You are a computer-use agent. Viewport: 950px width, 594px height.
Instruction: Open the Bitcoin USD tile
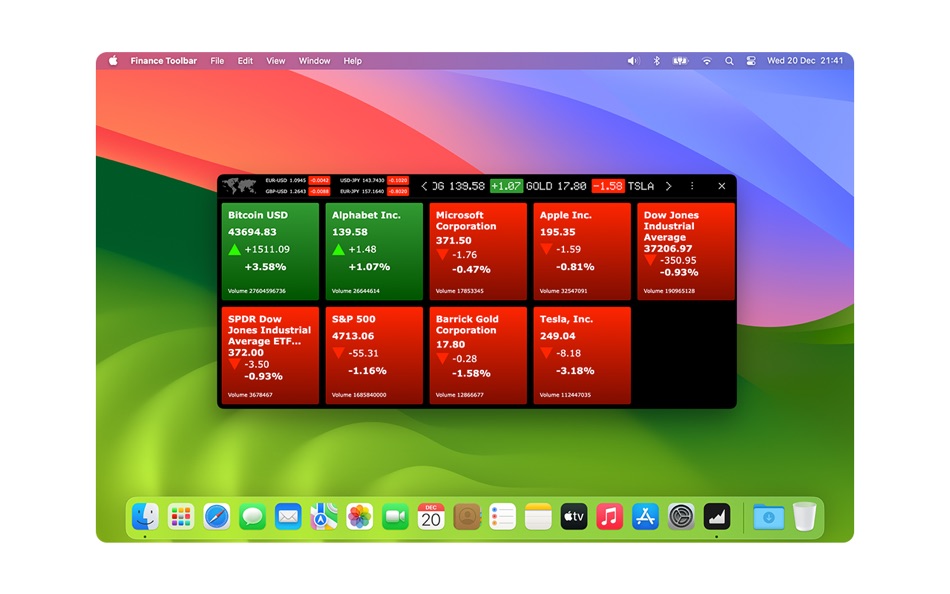coord(270,251)
